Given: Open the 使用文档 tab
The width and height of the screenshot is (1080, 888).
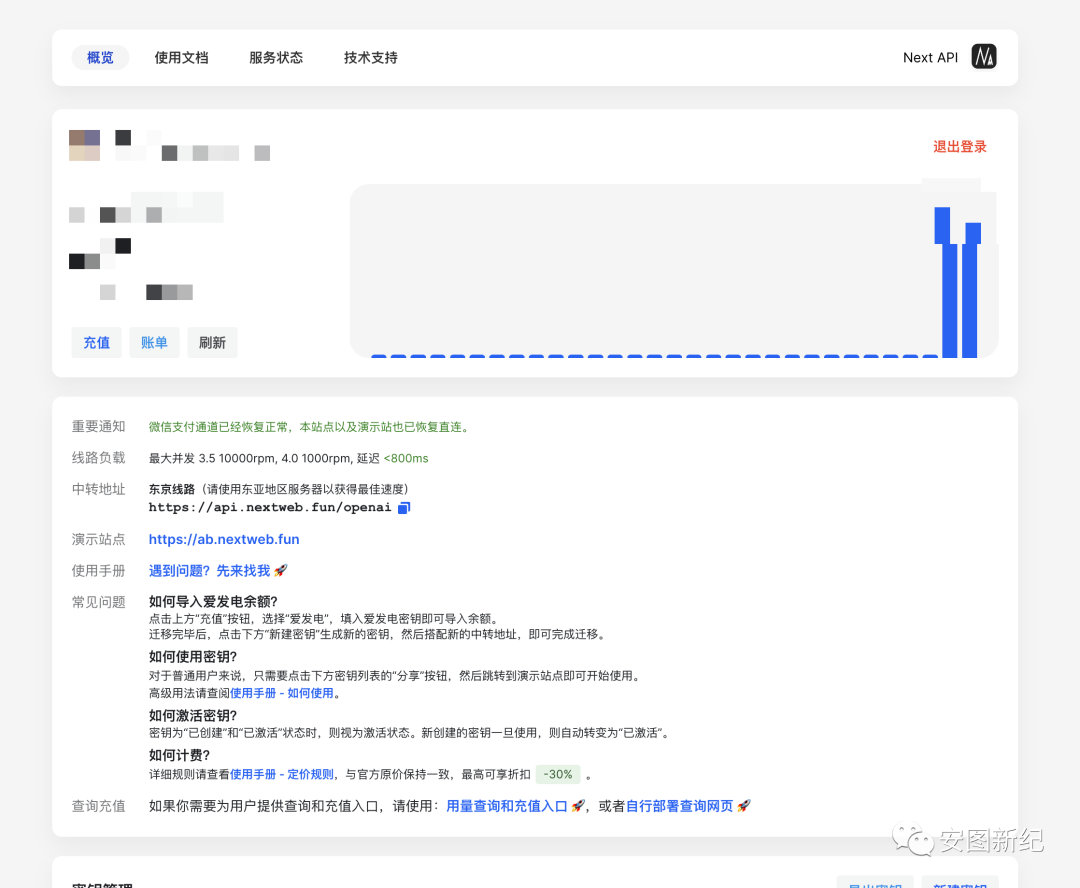Looking at the screenshot, I should coord(181,58).
